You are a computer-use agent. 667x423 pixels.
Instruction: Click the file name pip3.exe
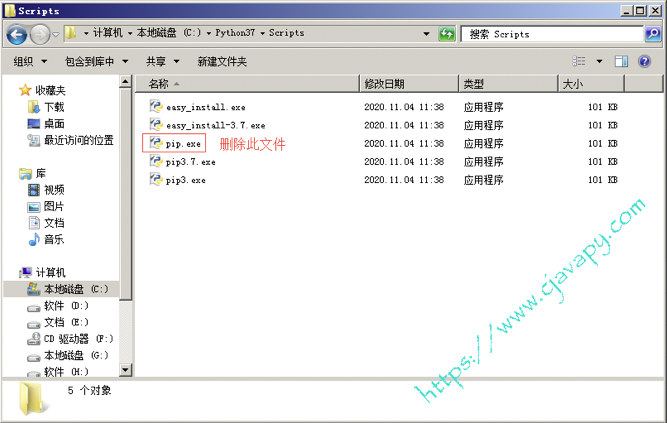click(x=185, y=180)
